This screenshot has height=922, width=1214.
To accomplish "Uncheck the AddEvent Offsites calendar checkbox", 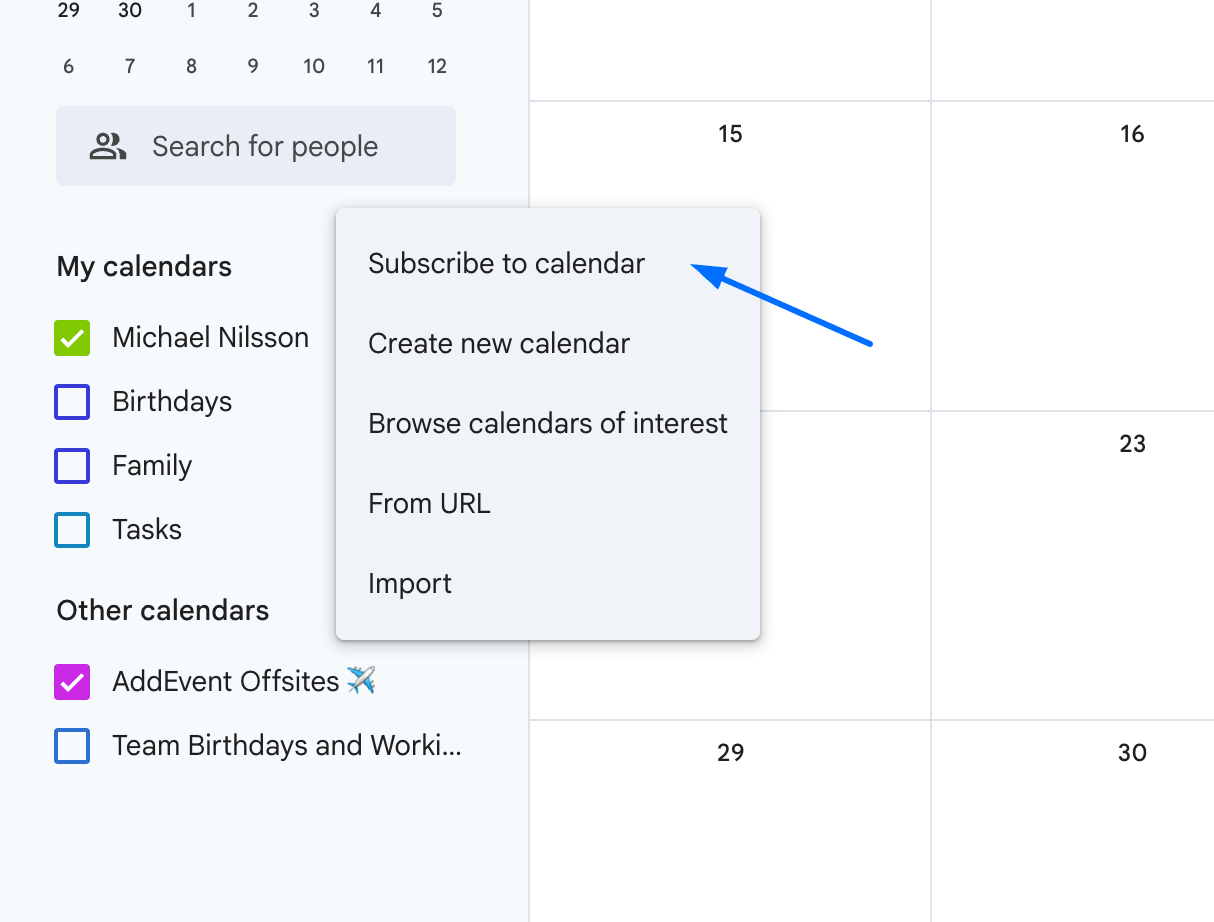I will pyautogui.click(x=72, y=682).
